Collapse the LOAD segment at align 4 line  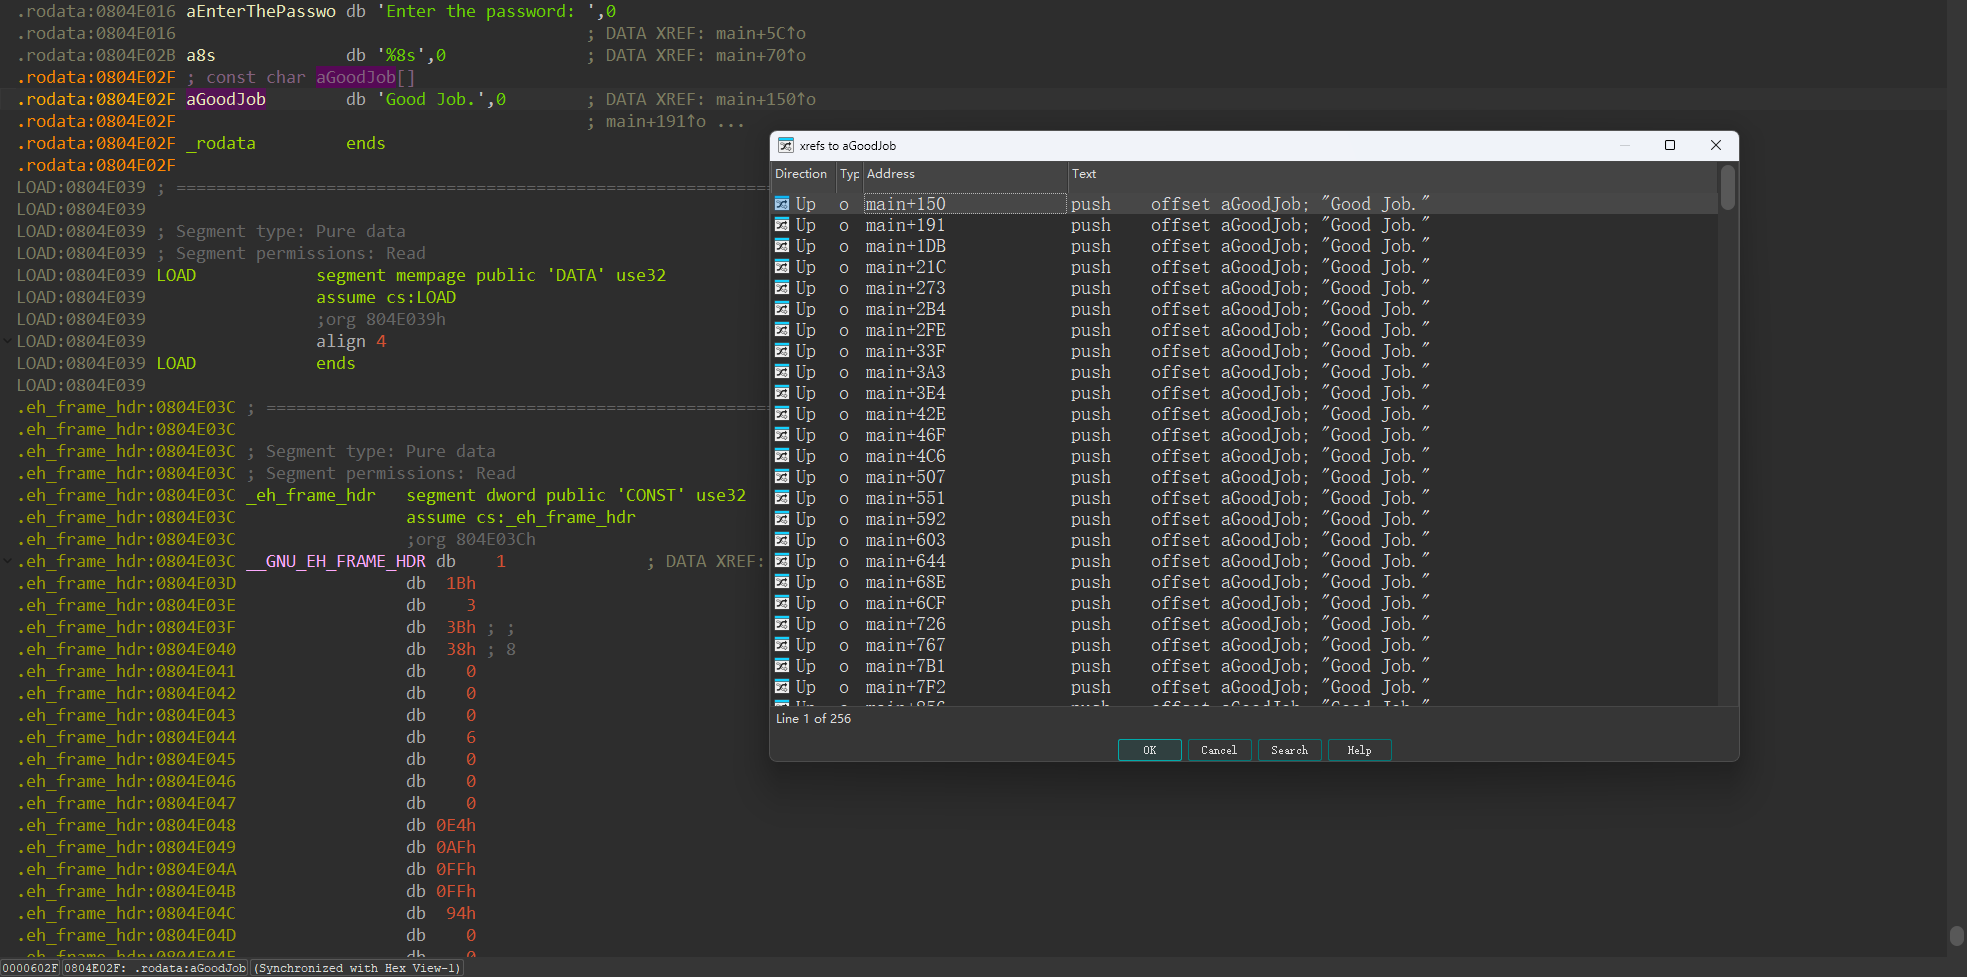click(x=8, y=341)
